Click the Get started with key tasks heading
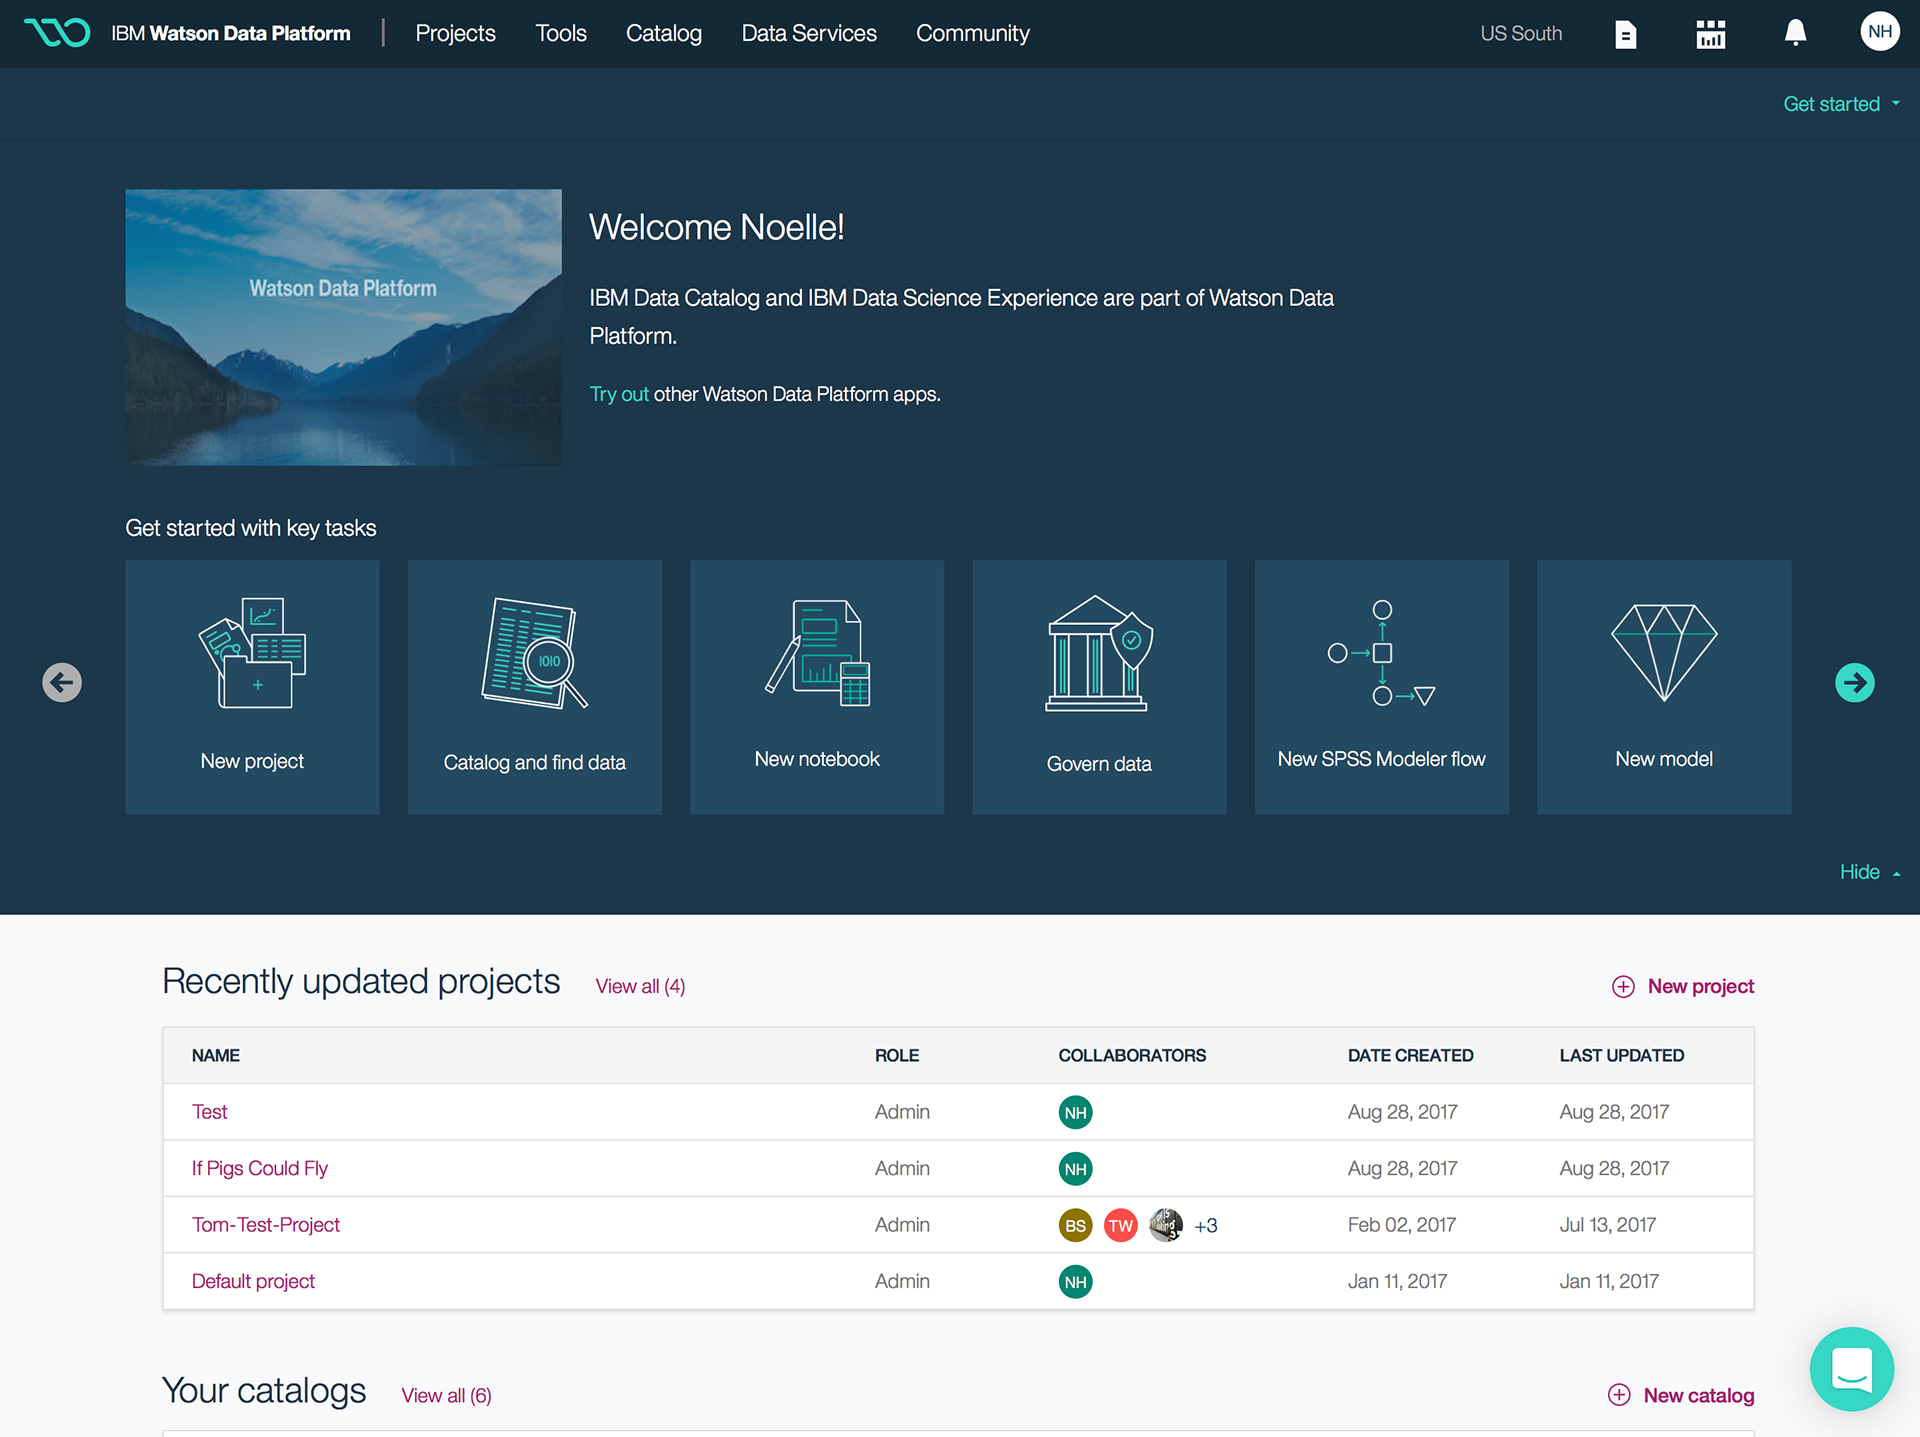This screenshot has height=1437, width=1920. 251,528
